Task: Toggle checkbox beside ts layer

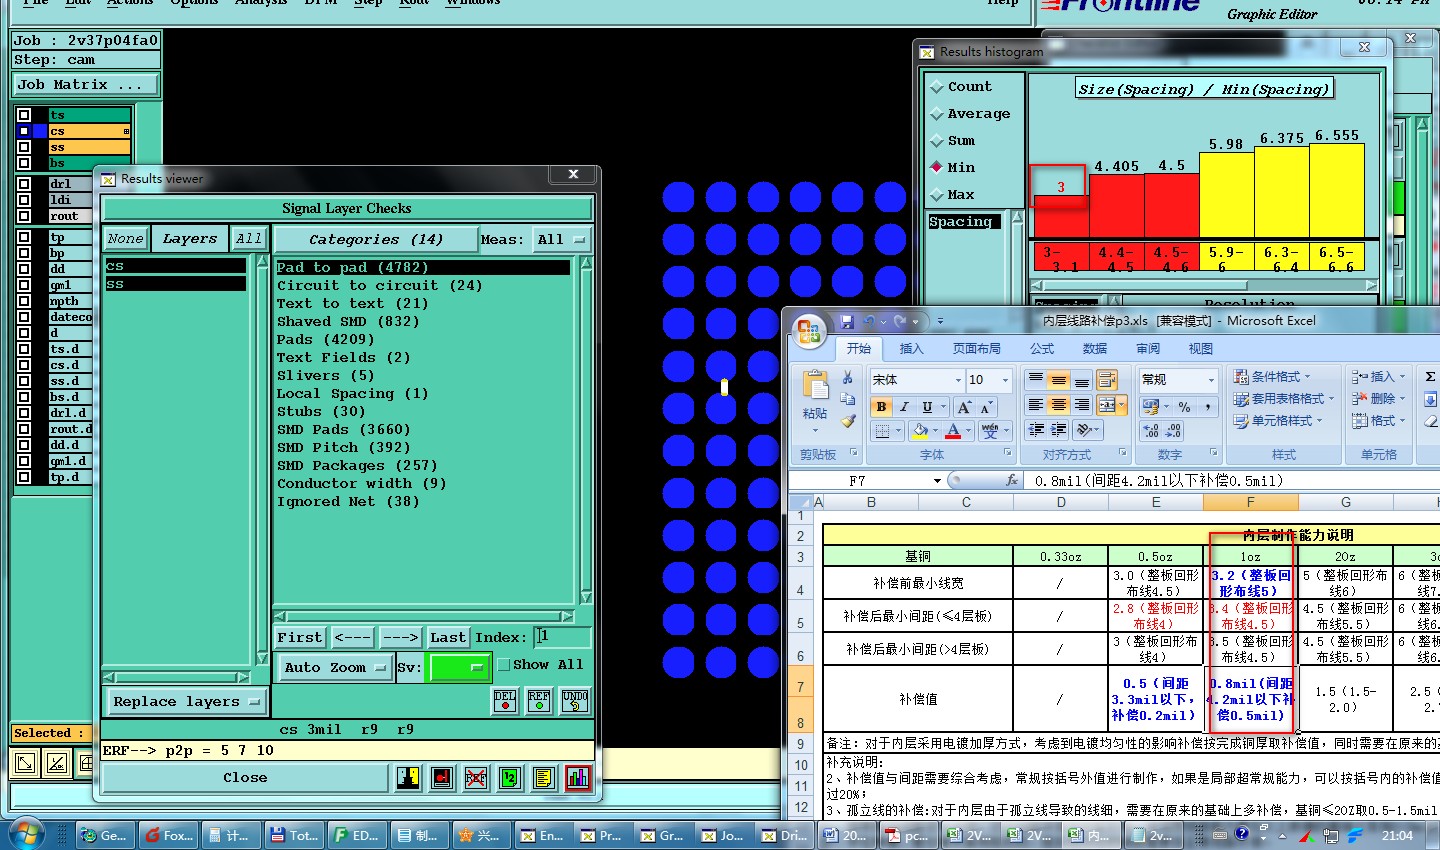Action: pyautogui.click(x=24, y=115)
